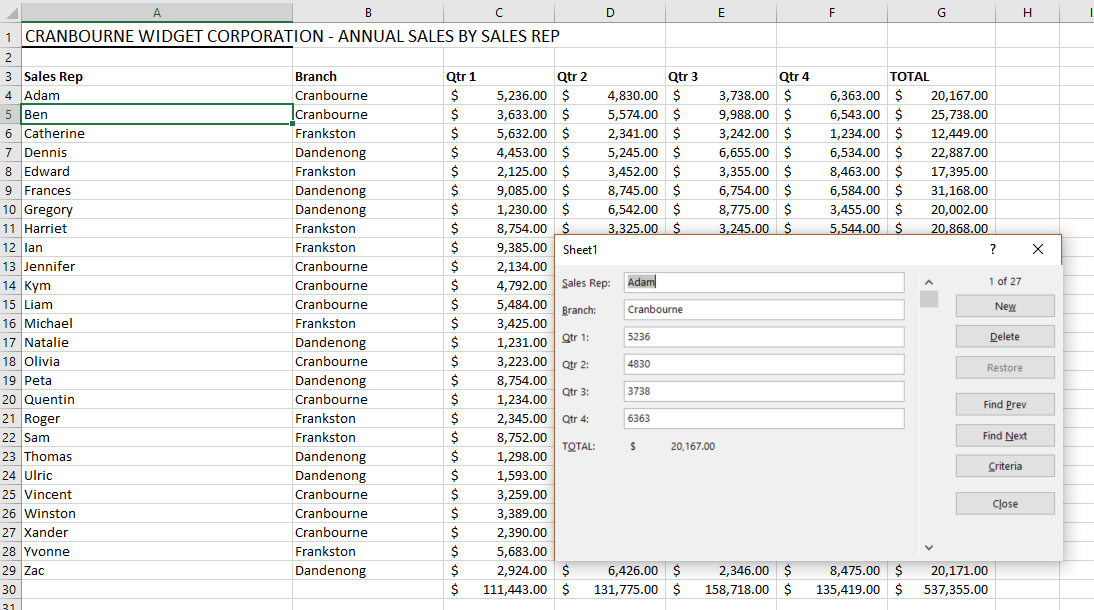Screen dimensions: 1094x610
Task: Click the dialog help question mark icon
Action: click(992, 249)
